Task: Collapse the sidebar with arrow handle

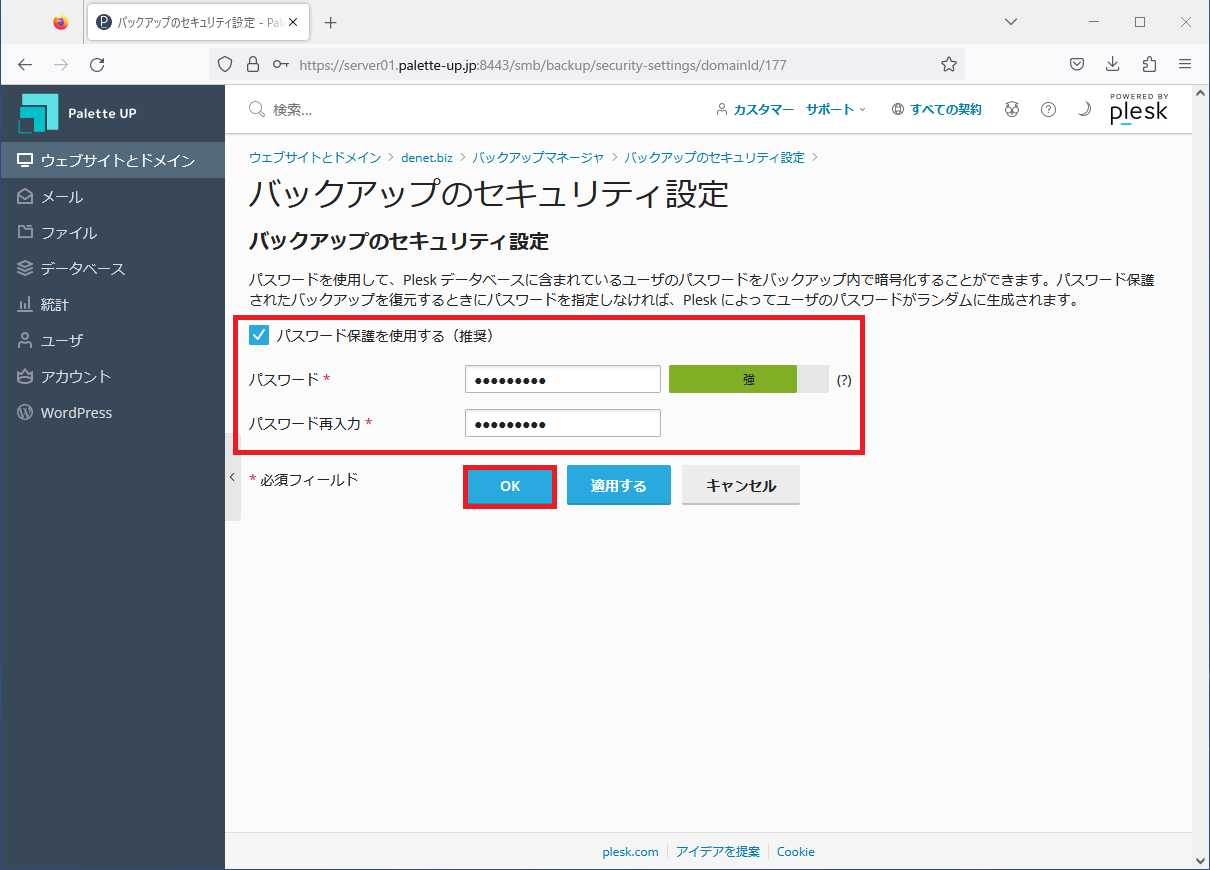Action: tap(233, 478)
